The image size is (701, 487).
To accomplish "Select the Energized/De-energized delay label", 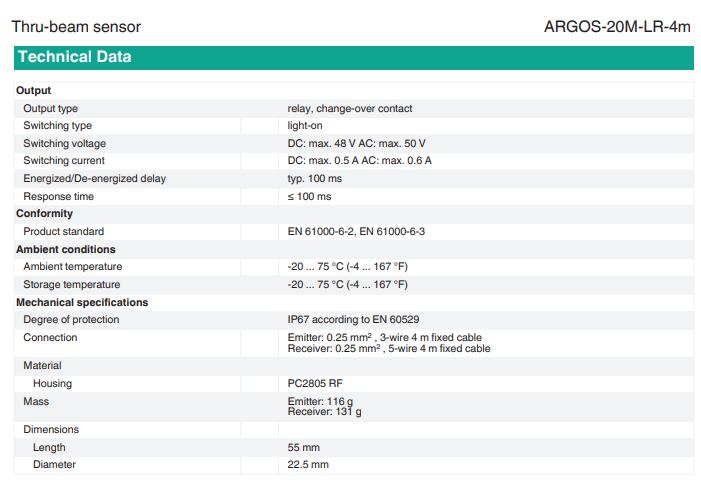I will [x=94, y=179].
